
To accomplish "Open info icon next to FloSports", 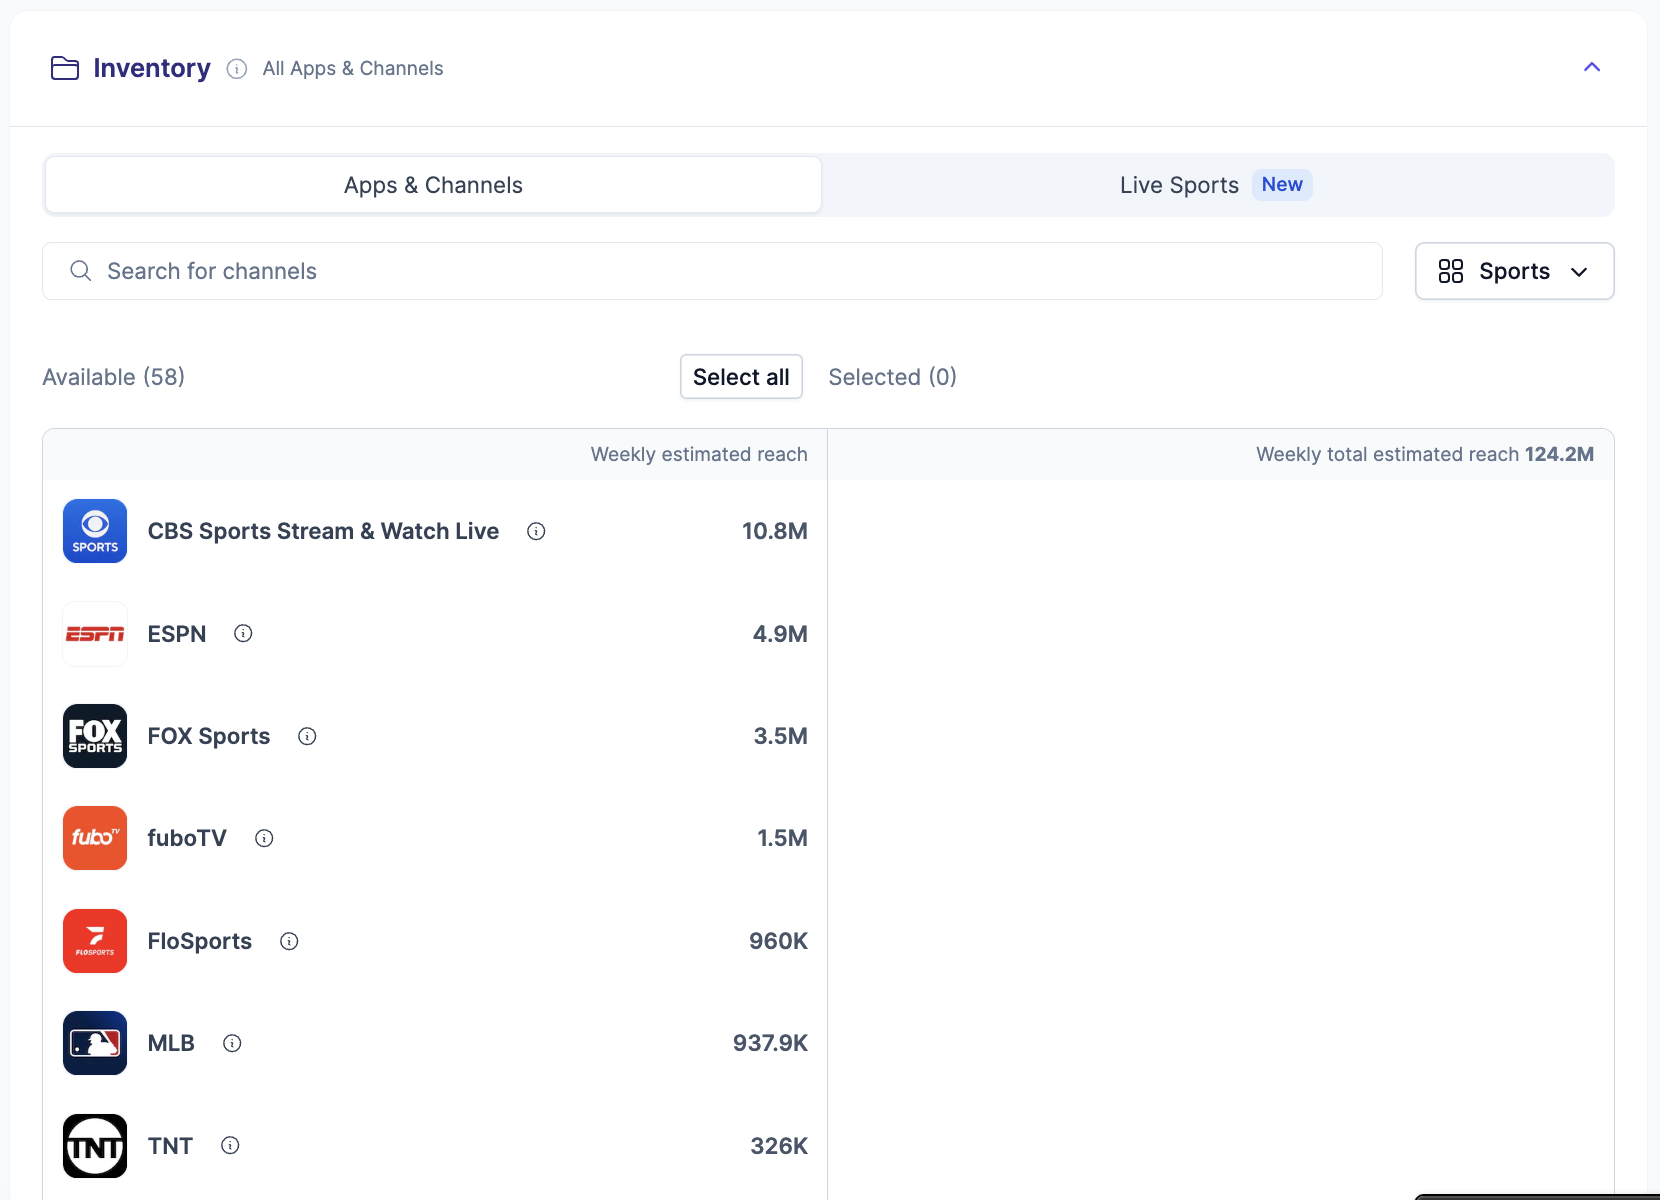I will (x=289, y=941).
